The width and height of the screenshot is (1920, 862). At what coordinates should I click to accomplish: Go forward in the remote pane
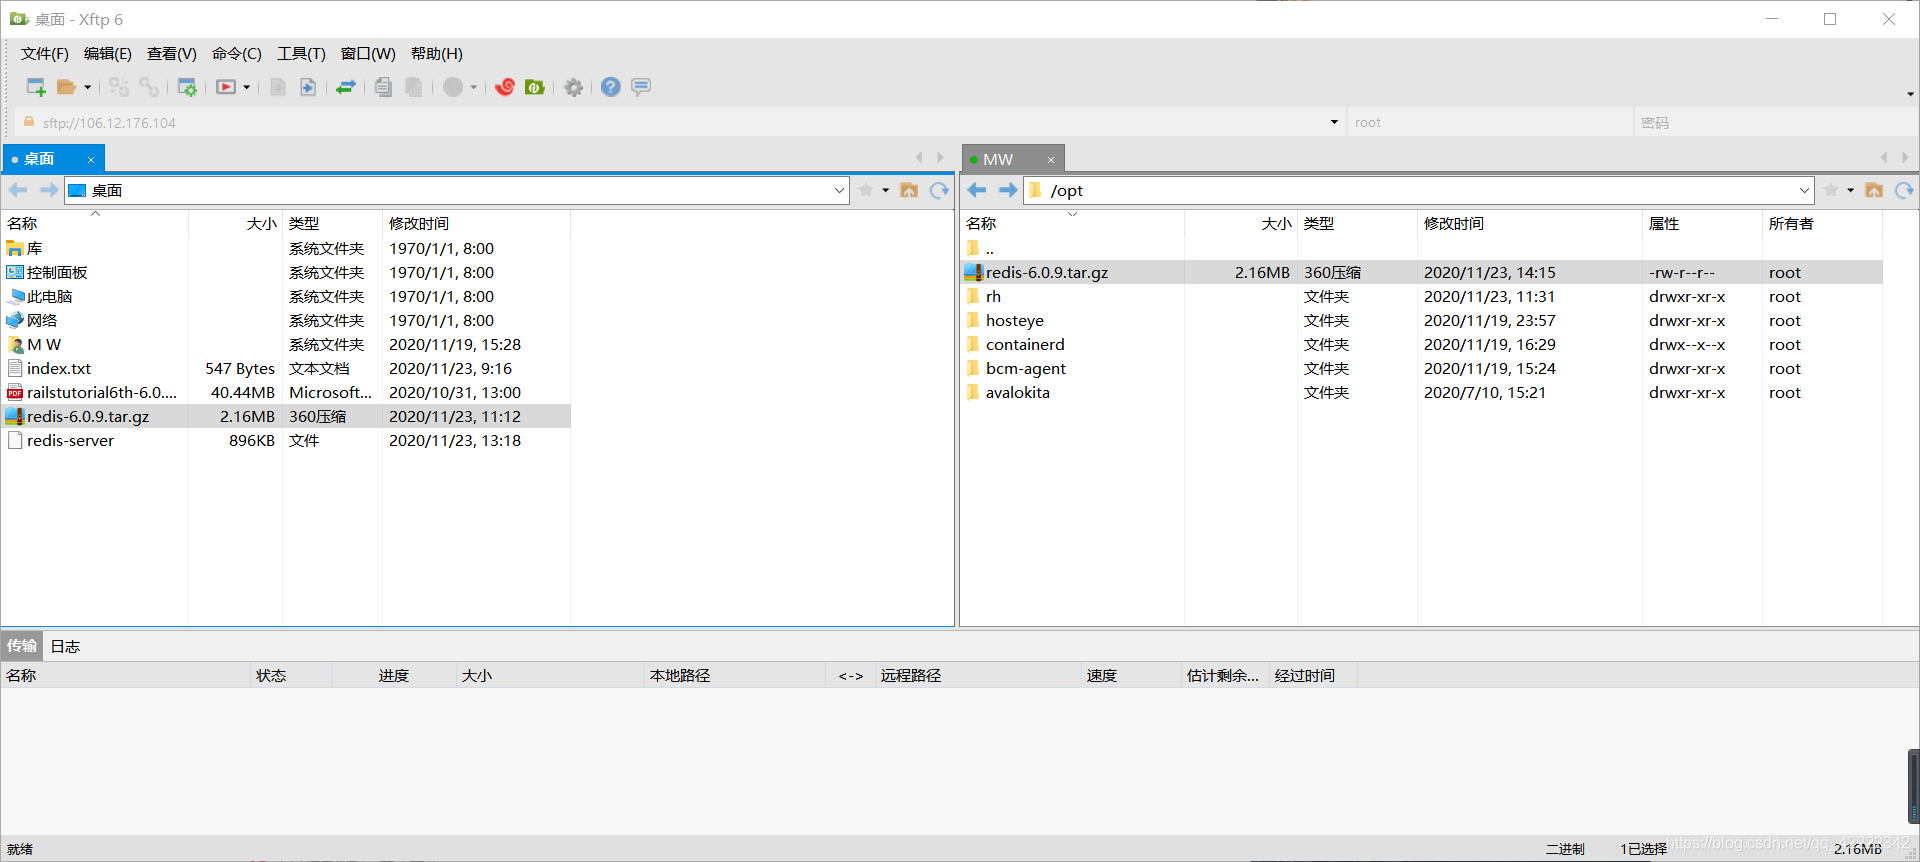(x=1008, y=190)
